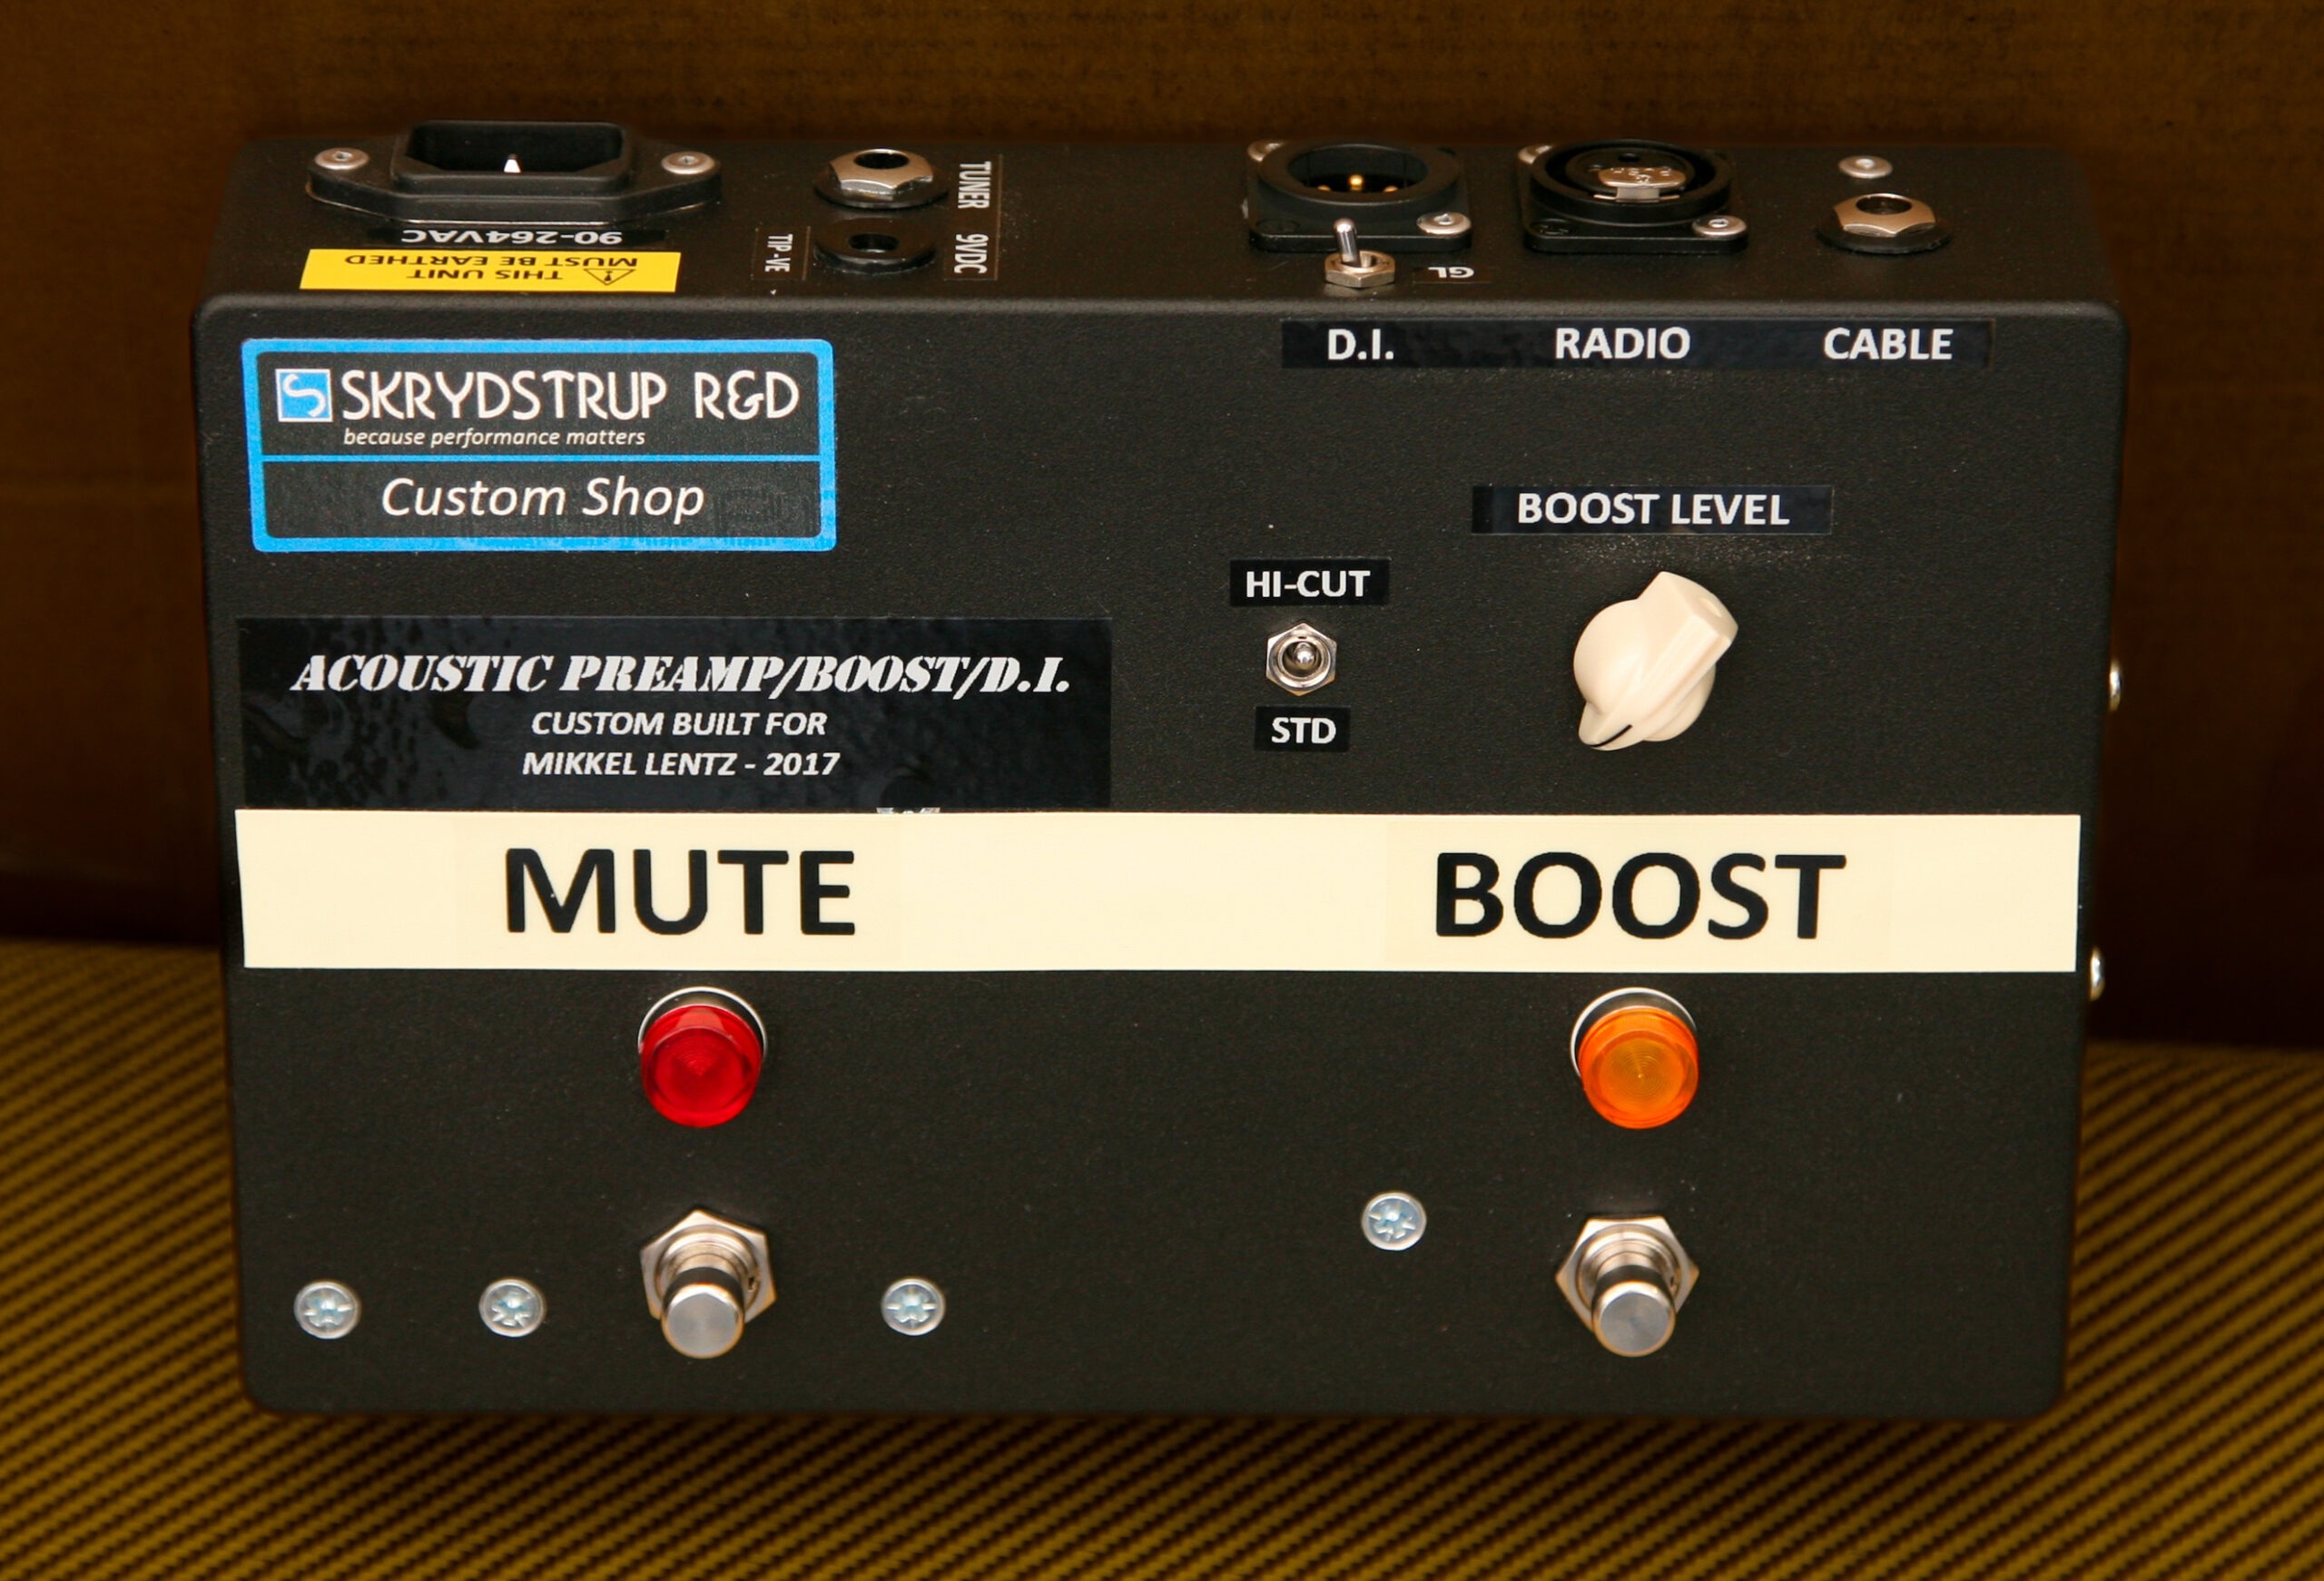Click the Custom Shop label
This screenshot has width=2324, height=1581.
coord(542,498)
